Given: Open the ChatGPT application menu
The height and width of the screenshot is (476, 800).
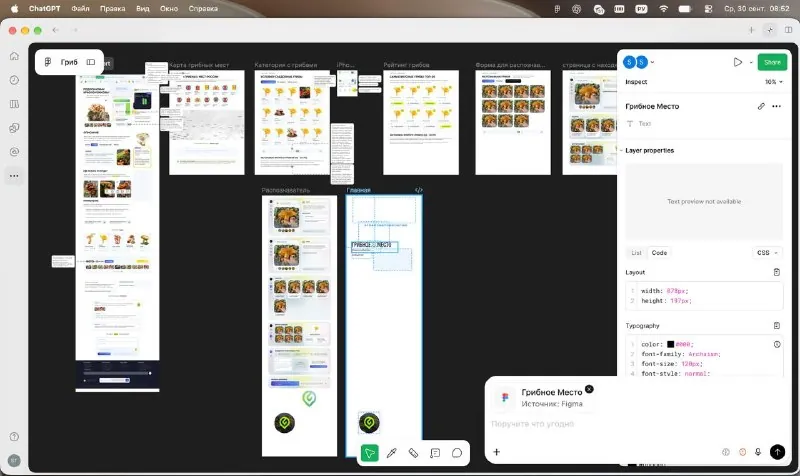Looking at the screenshot, I should [44, 9].
